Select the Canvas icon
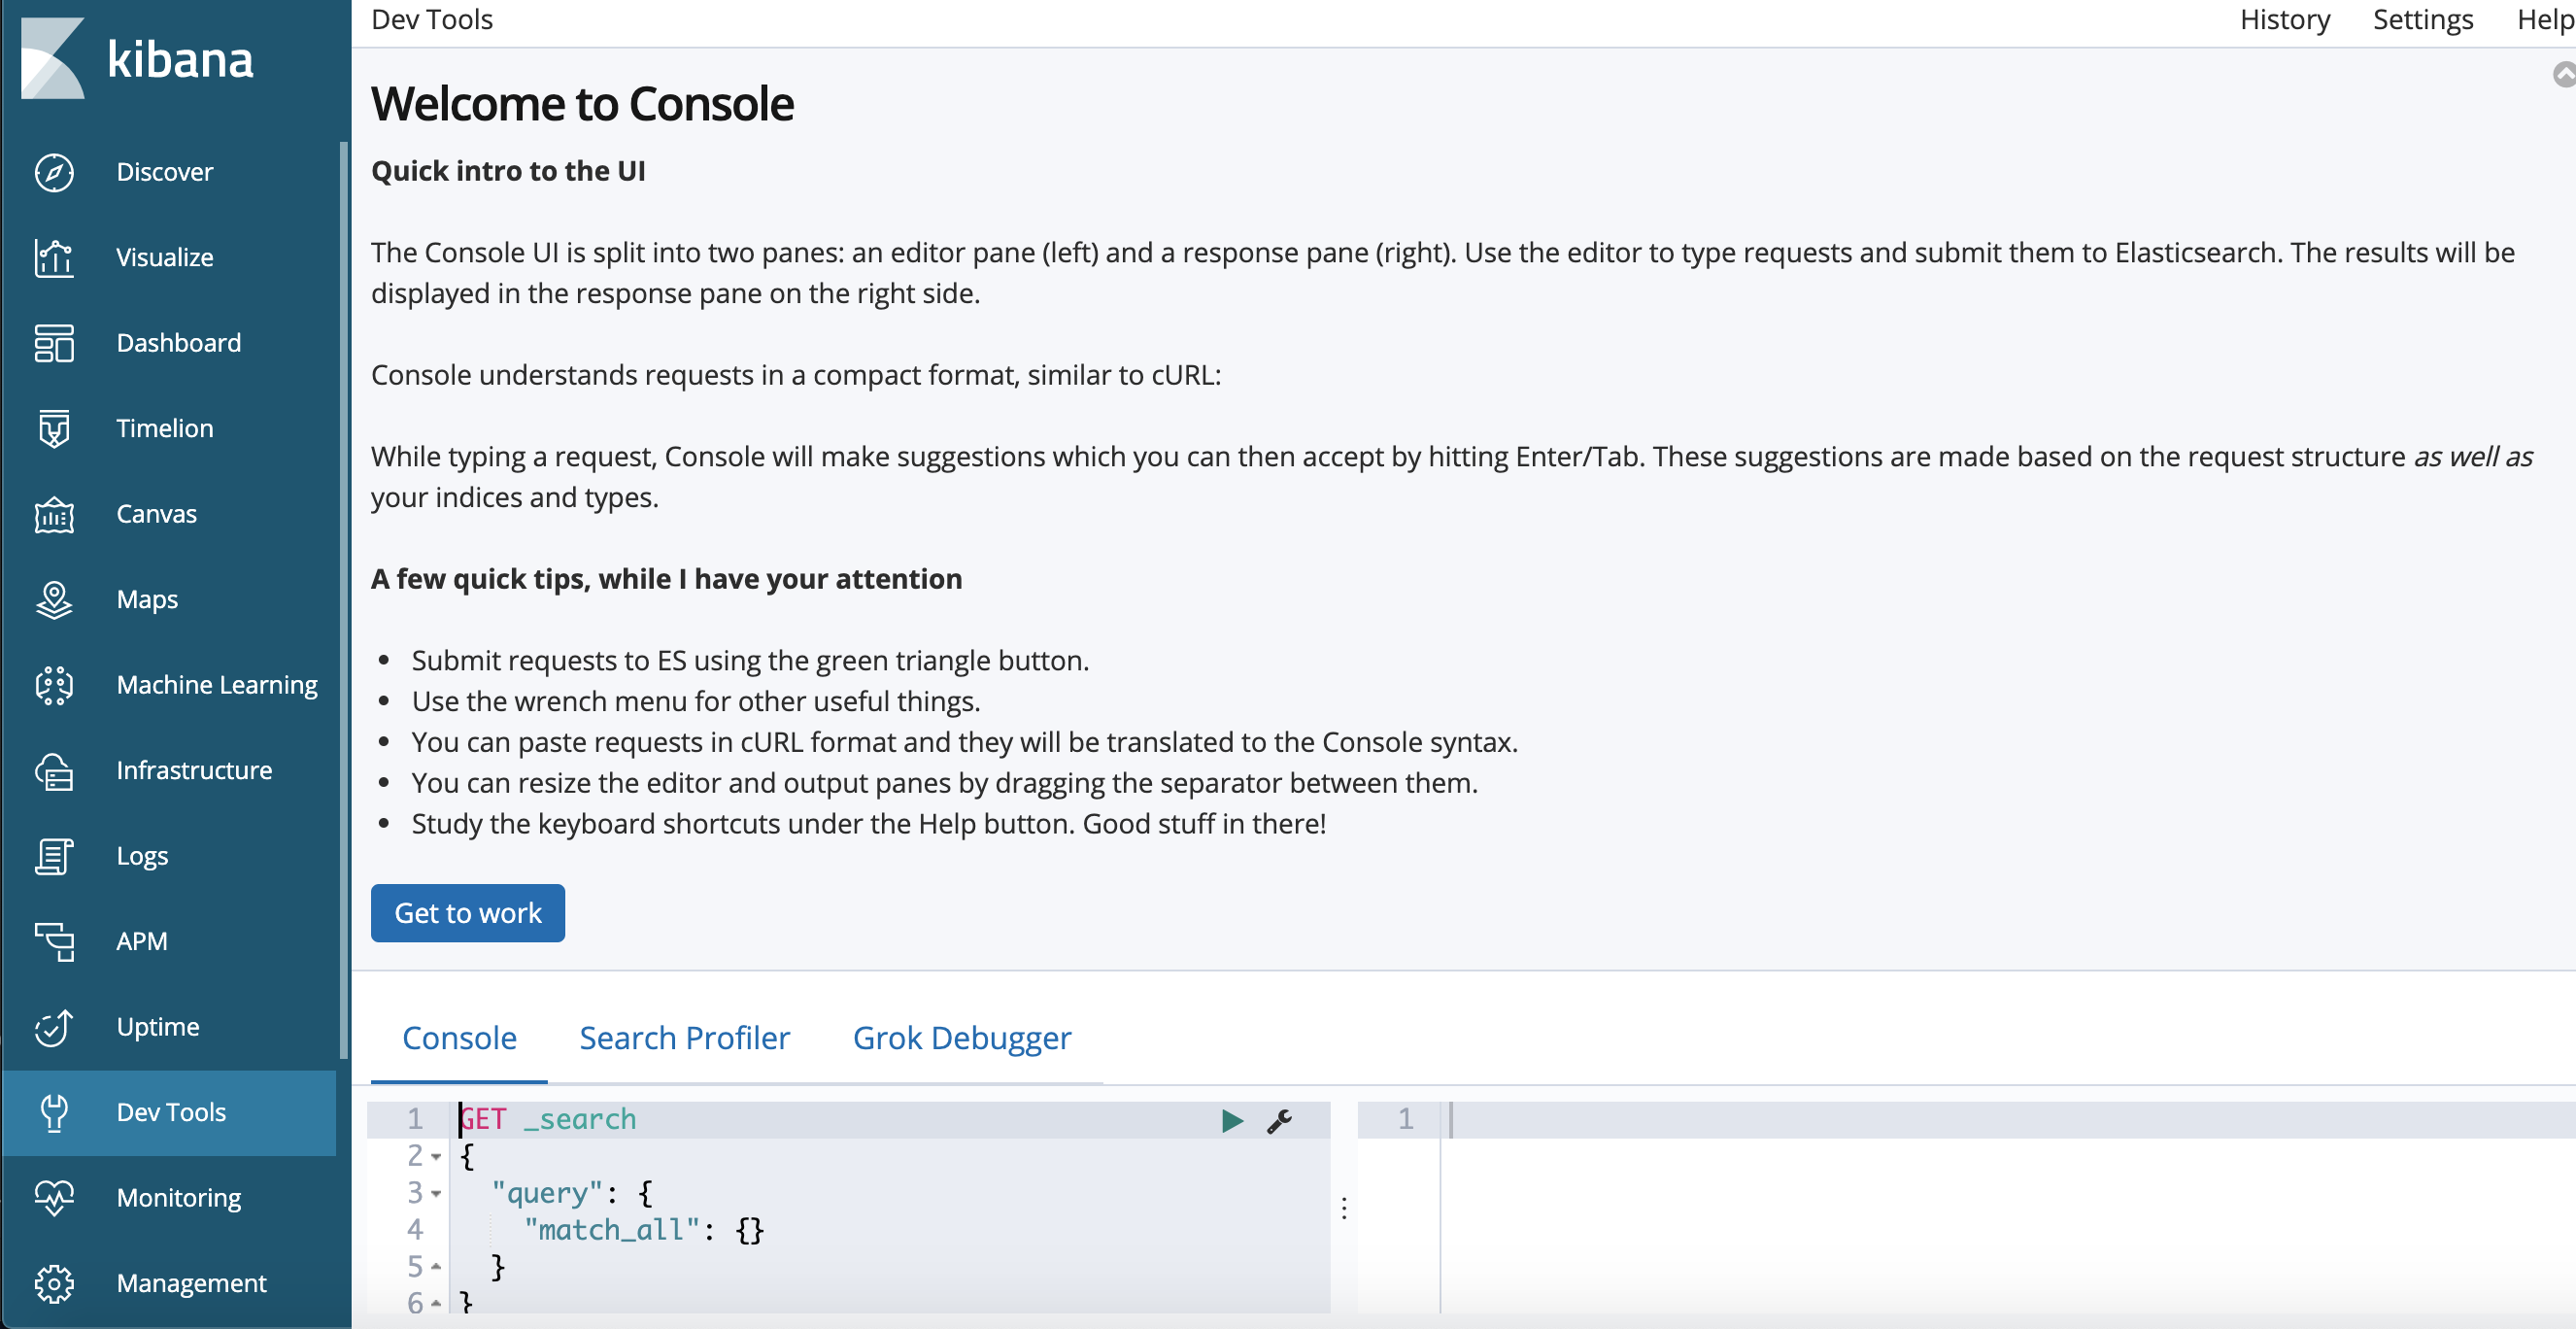This screenshot has width=2576, height=1329. click(55, 514)
